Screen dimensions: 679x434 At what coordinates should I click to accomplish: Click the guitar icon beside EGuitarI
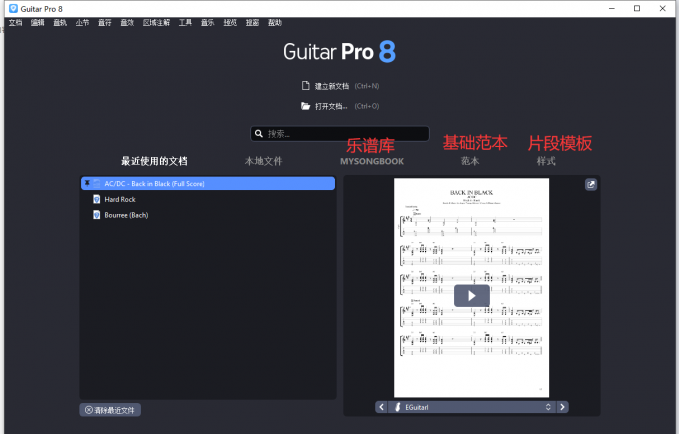[398, 407]
